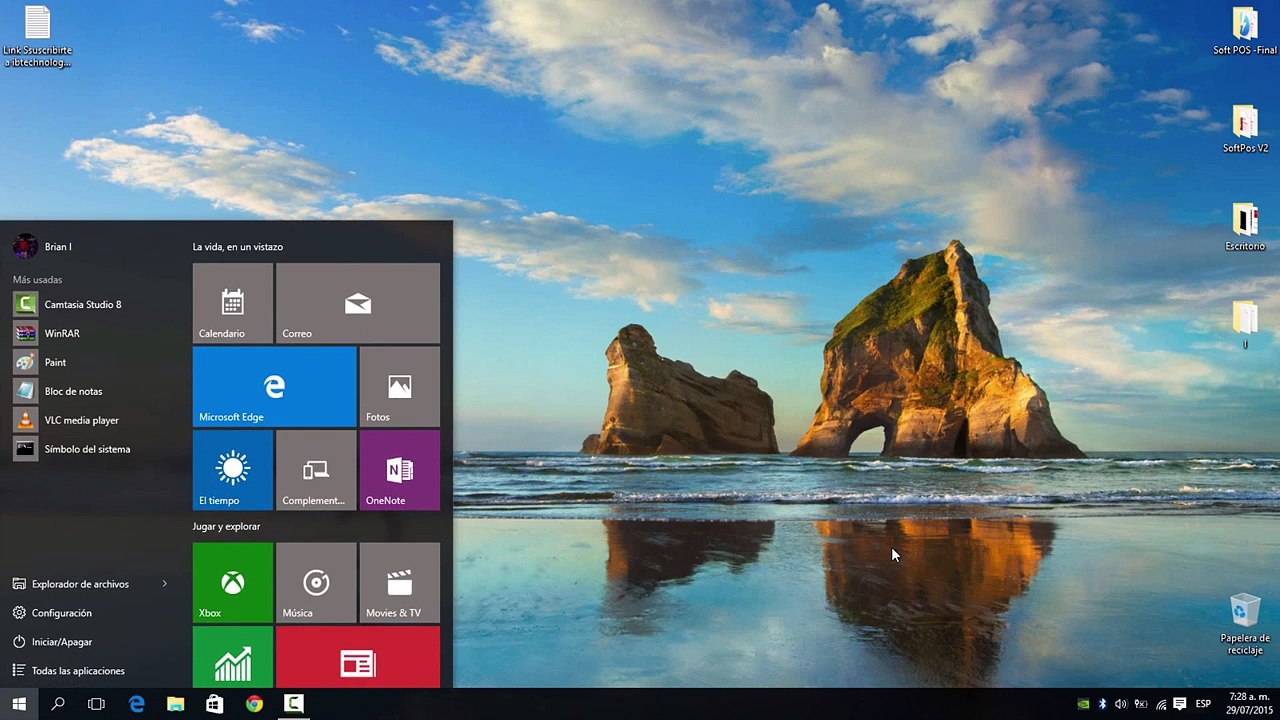Click the ESP language indicator
This screenshot has width=1280, height=720.
pyautogui.click(x=1204, y=704)
